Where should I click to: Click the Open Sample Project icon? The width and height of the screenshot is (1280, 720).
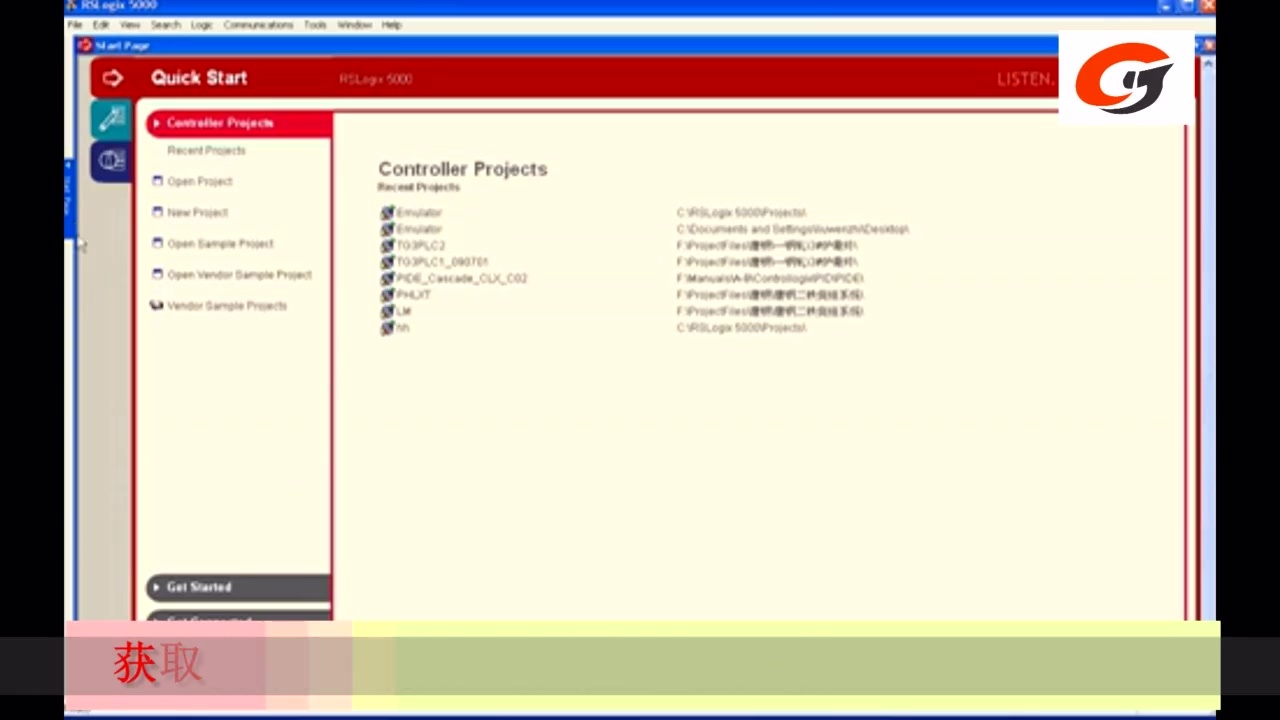point(157,243)
